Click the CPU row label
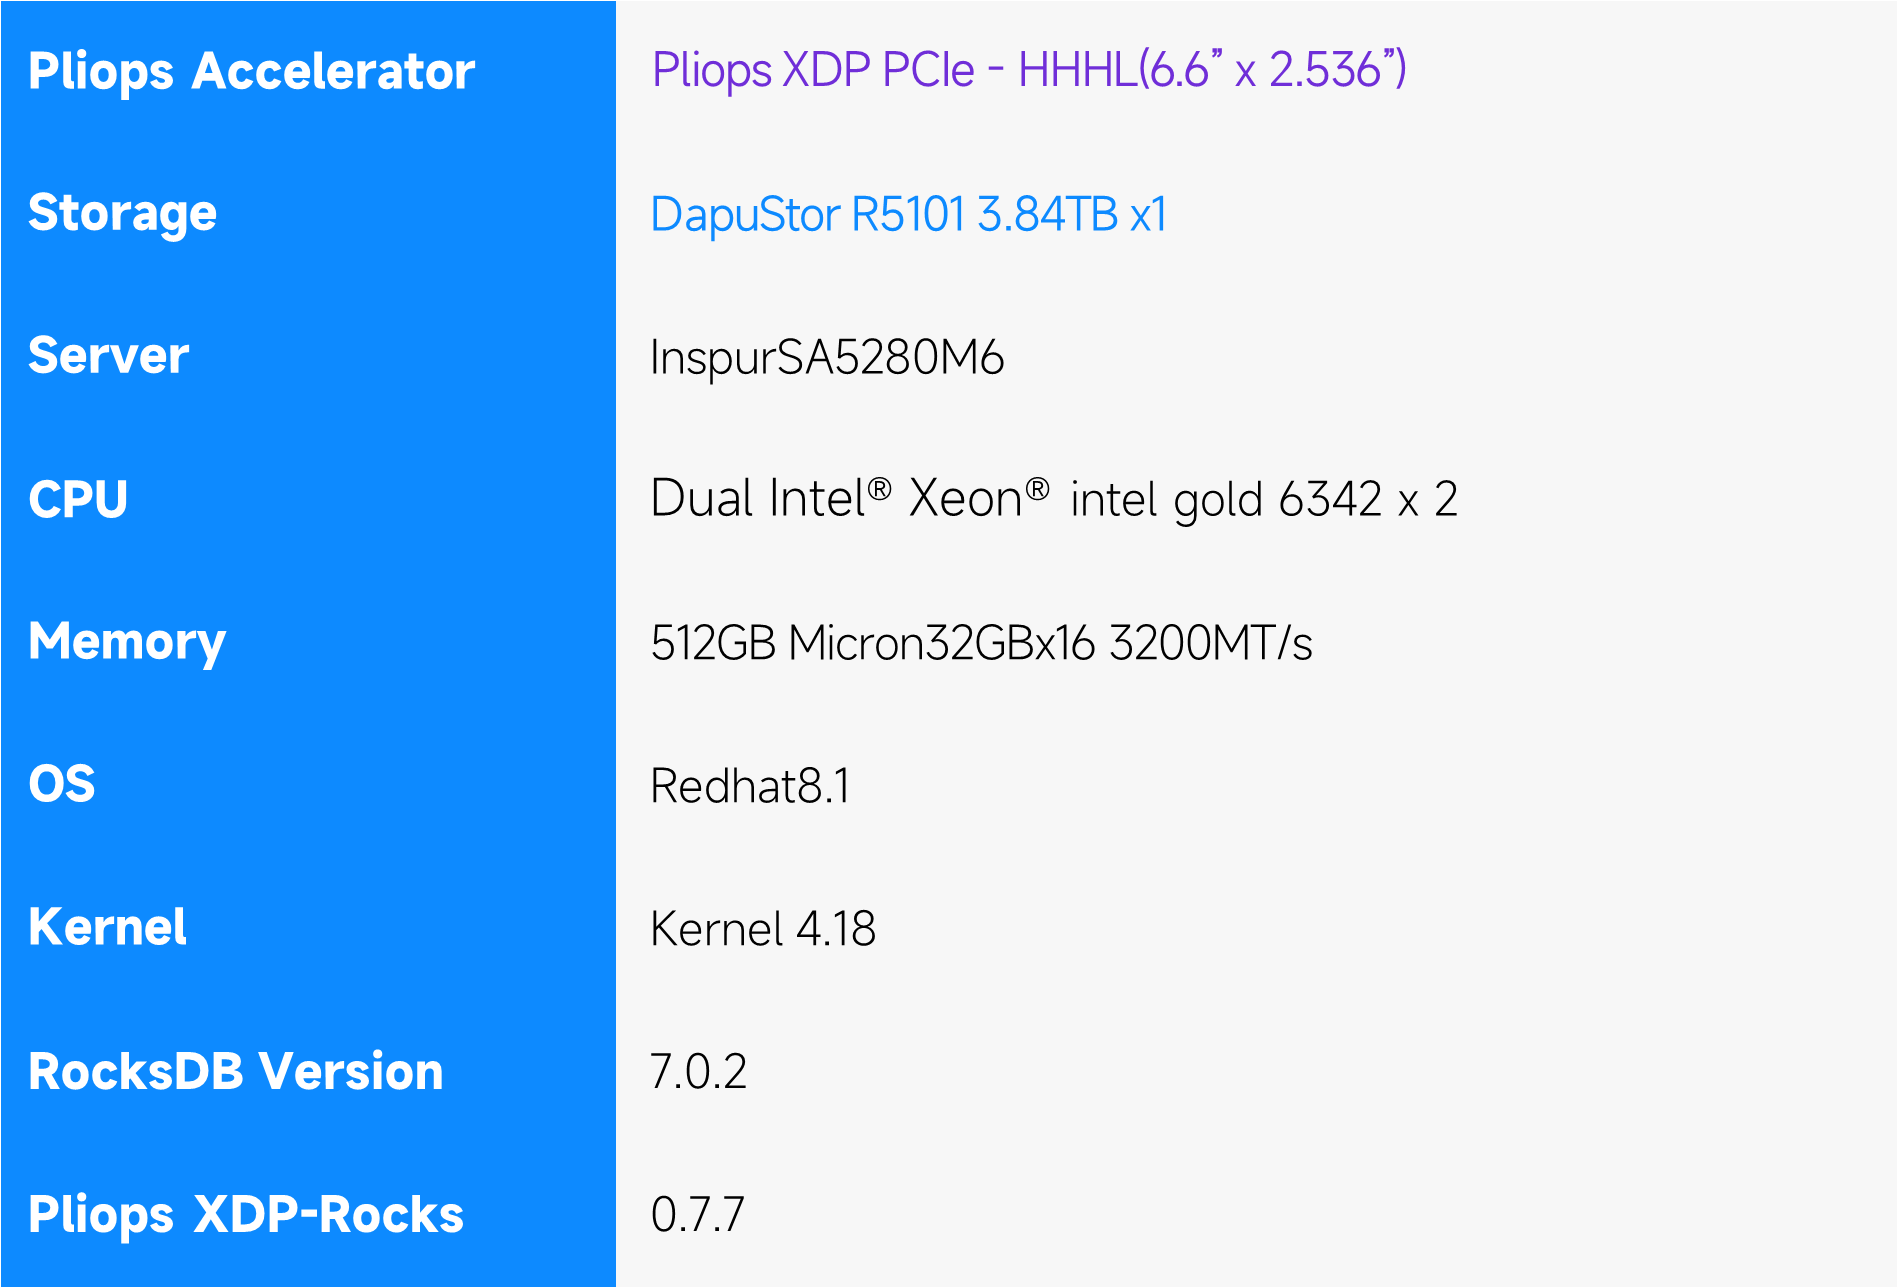The height and width of the screenshot is (1287, 1898). click(78, 499)
